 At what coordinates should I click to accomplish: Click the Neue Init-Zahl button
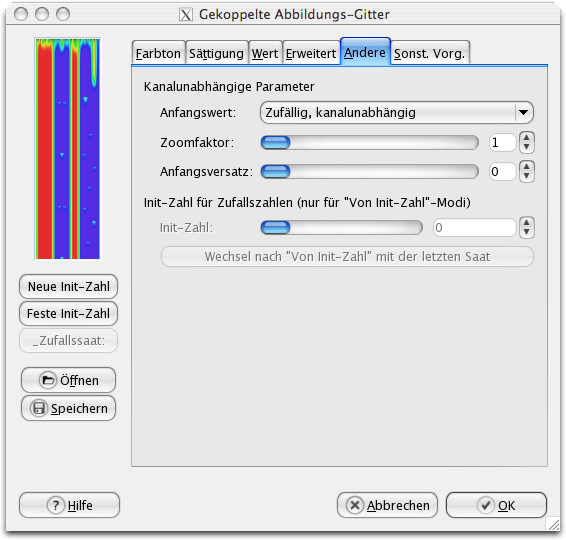(69, 286)
